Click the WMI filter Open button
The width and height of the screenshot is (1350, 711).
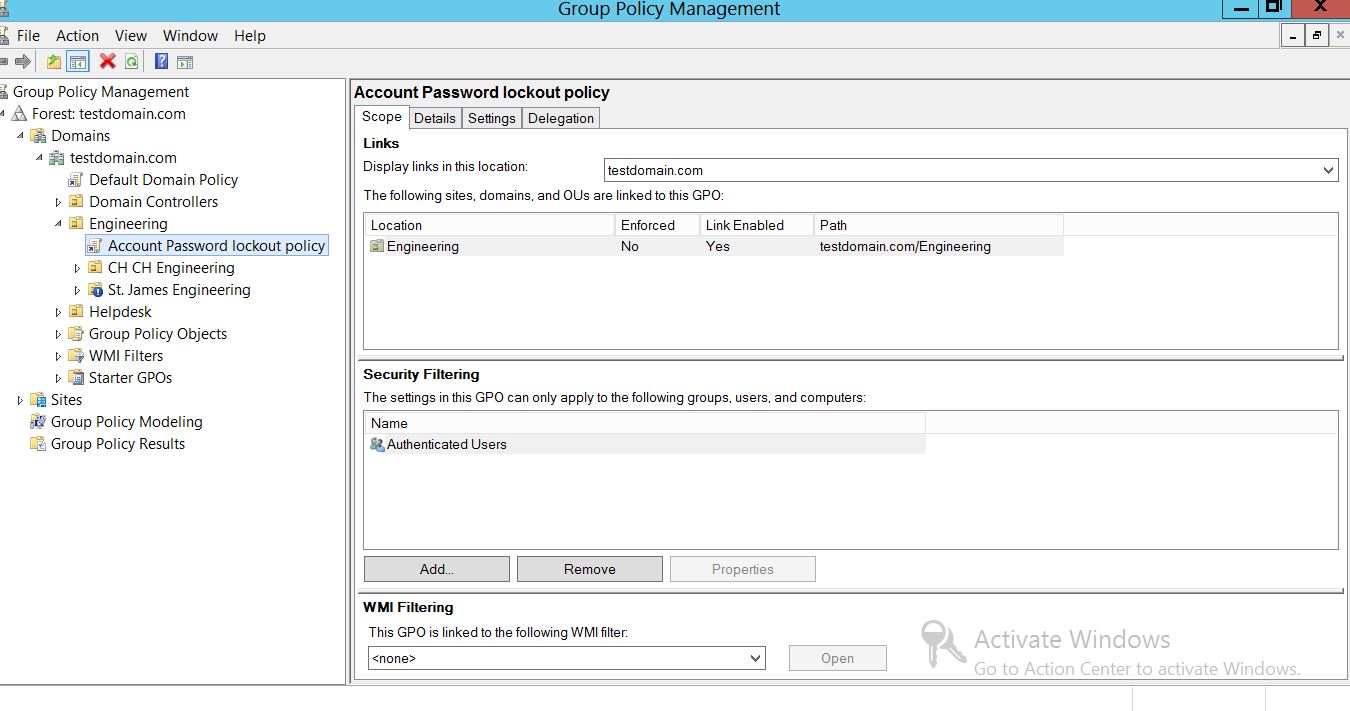tap(838, 658)
